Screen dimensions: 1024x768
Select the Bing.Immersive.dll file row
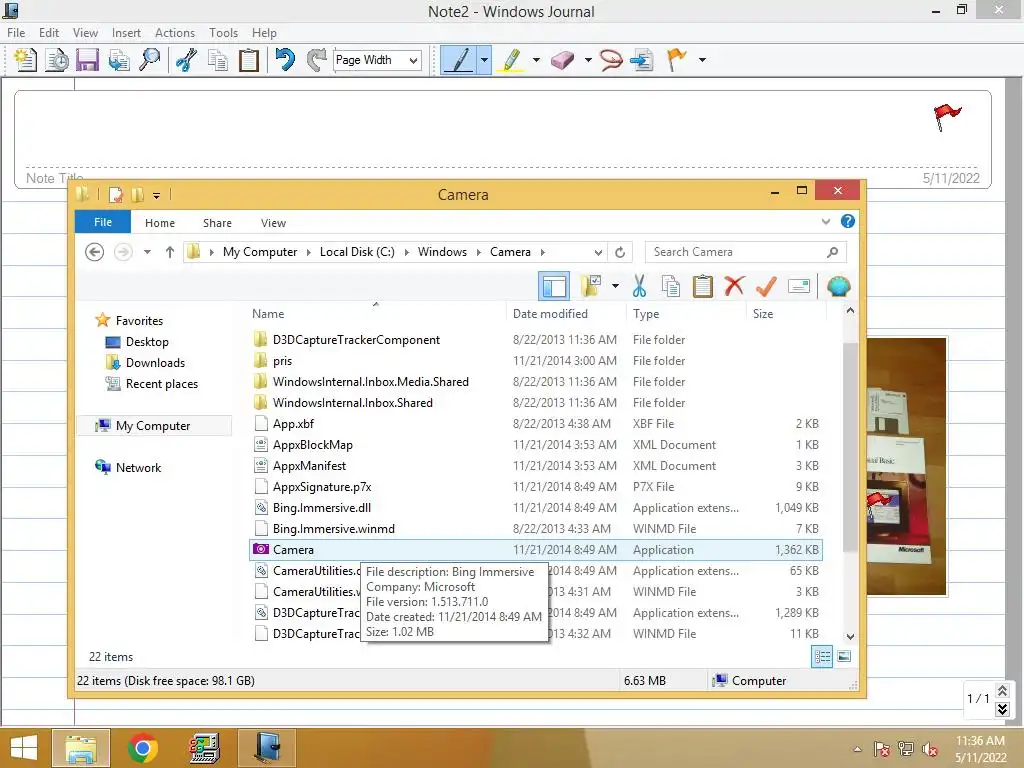coord(536,508)
